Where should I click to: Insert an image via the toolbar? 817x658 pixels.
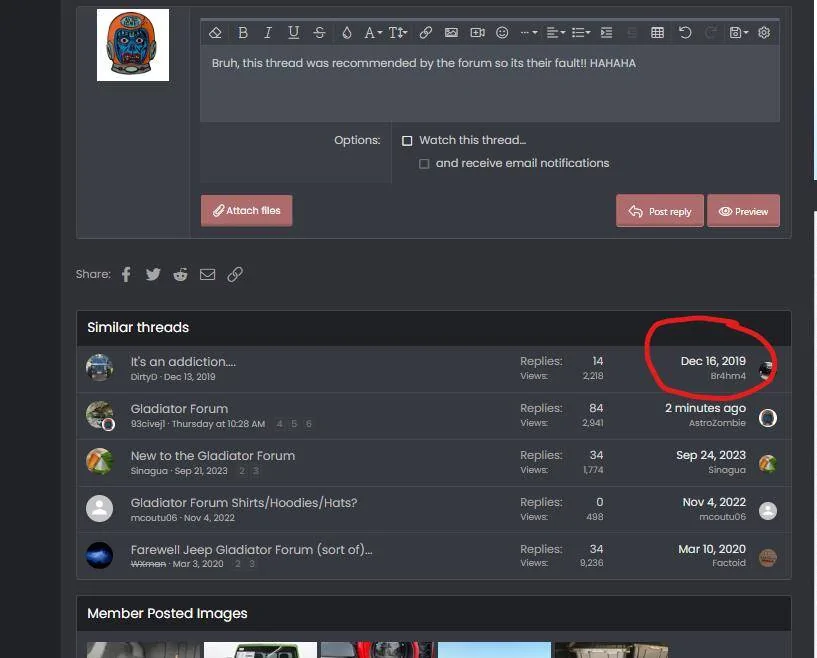click(451, 33)
